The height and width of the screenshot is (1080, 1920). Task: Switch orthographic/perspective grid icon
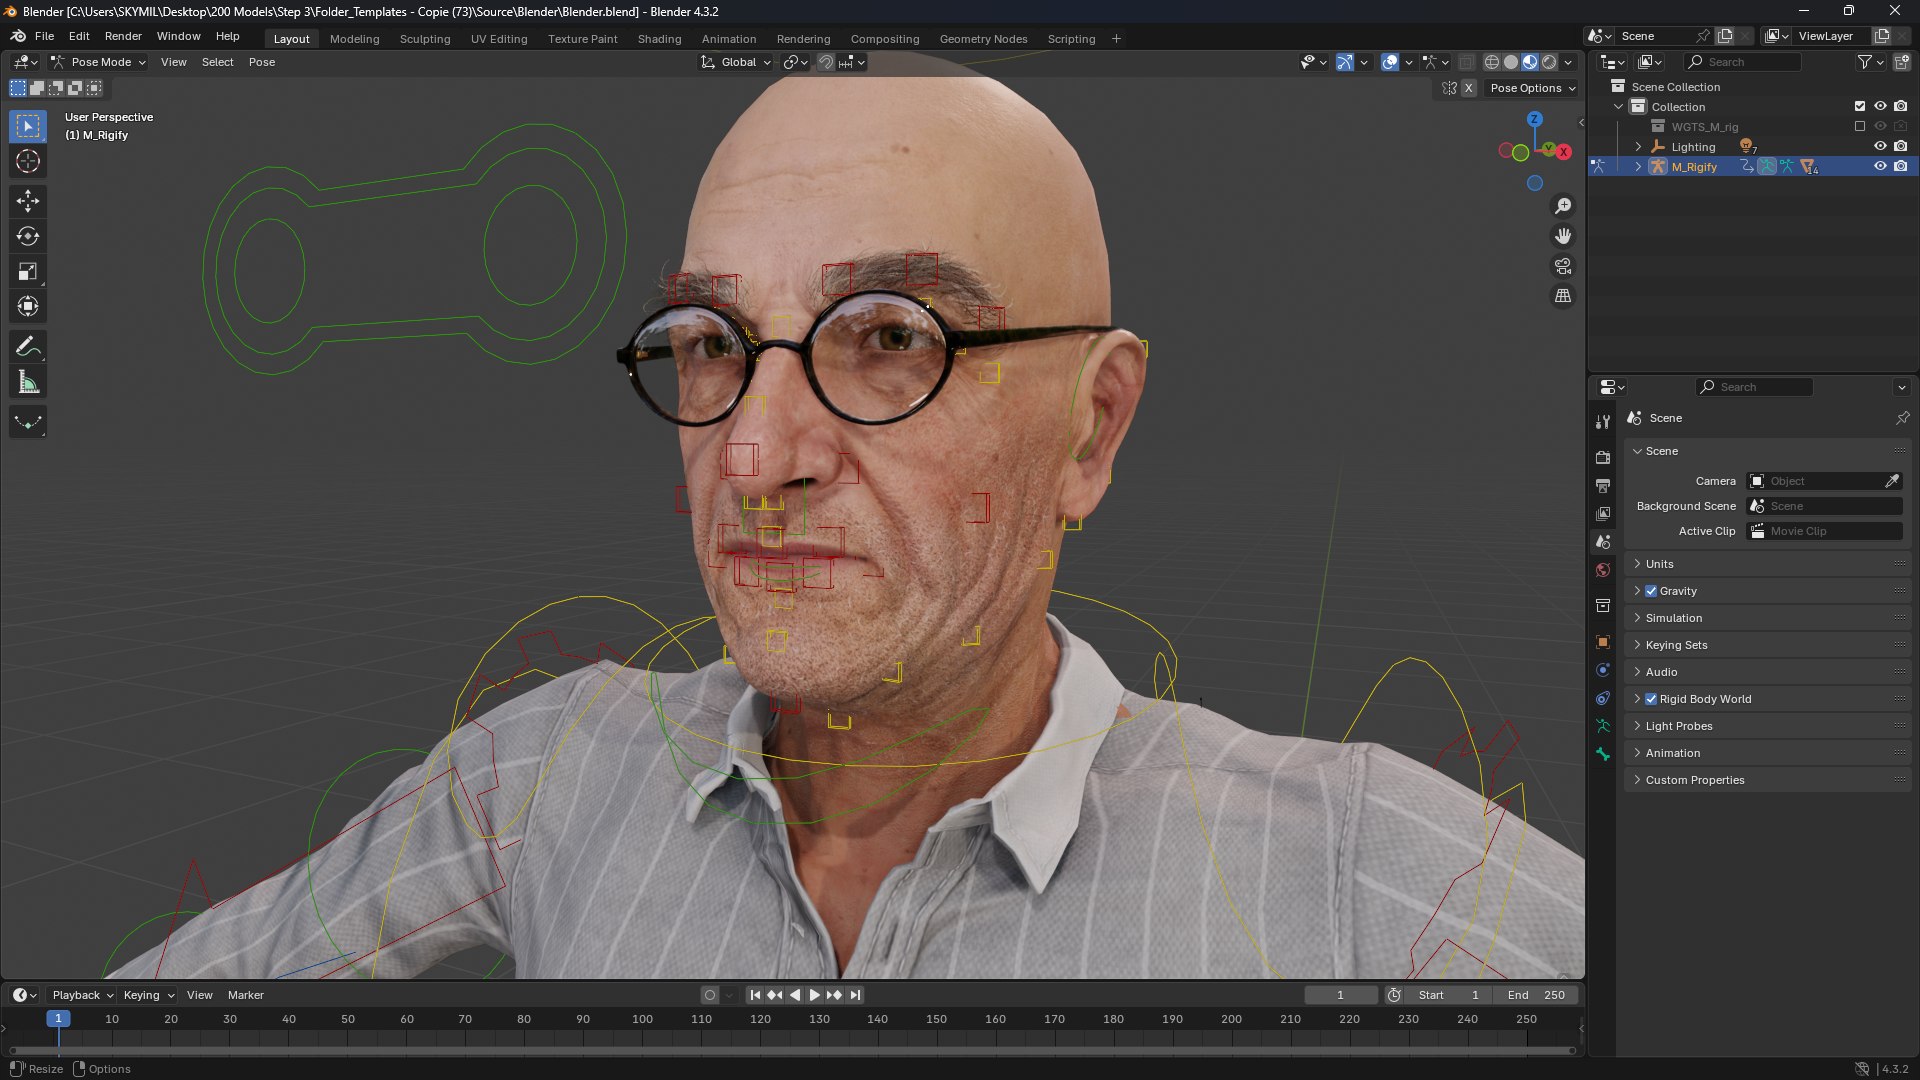[x=1563, y=296]
